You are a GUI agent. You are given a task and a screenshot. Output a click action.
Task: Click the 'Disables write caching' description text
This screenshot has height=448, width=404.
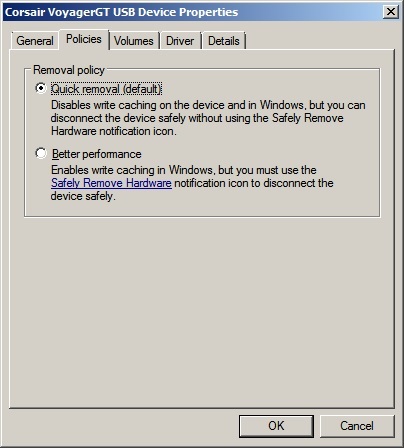click(x=208, y=105)
